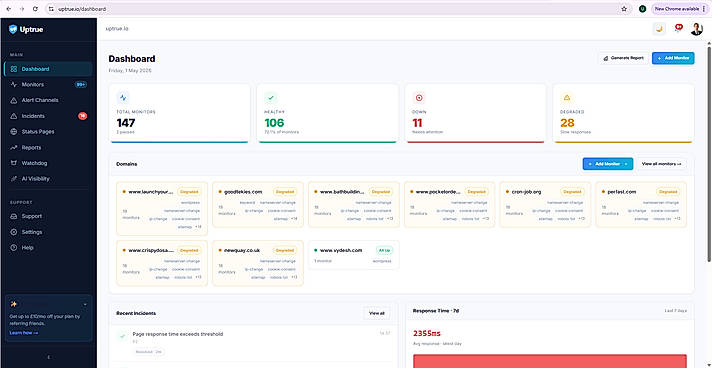Click the resolved check icon beside the page response incident
Screen dimensions: 712x368
[x=122, y=337]
